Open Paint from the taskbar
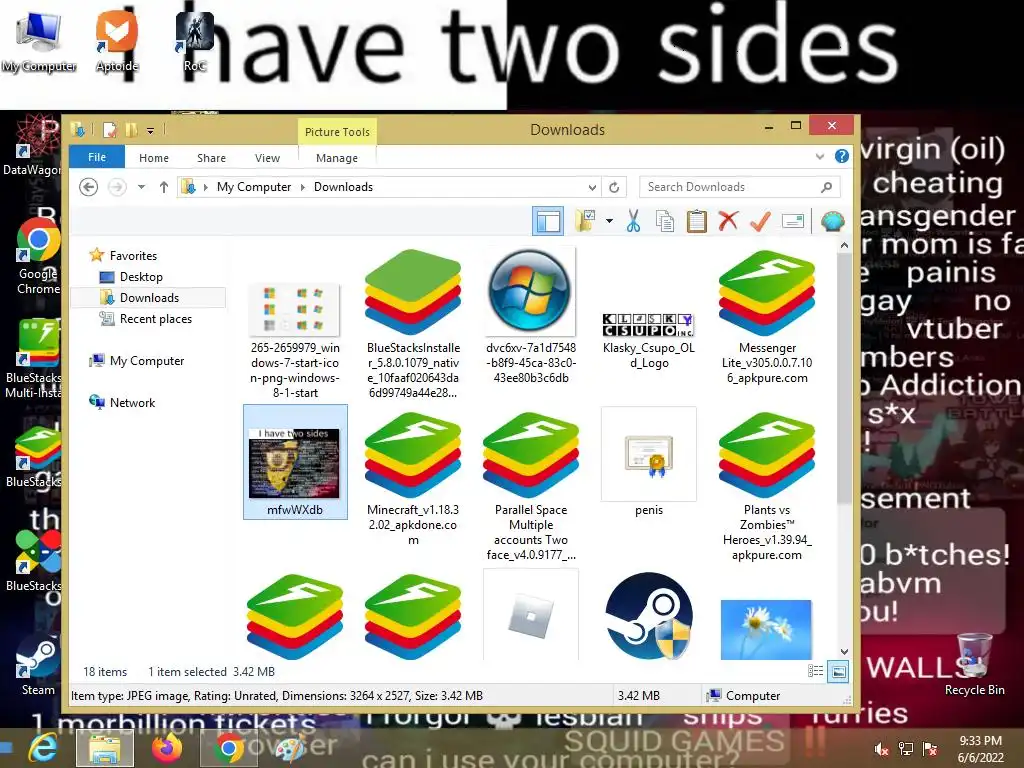 point(289,748)
